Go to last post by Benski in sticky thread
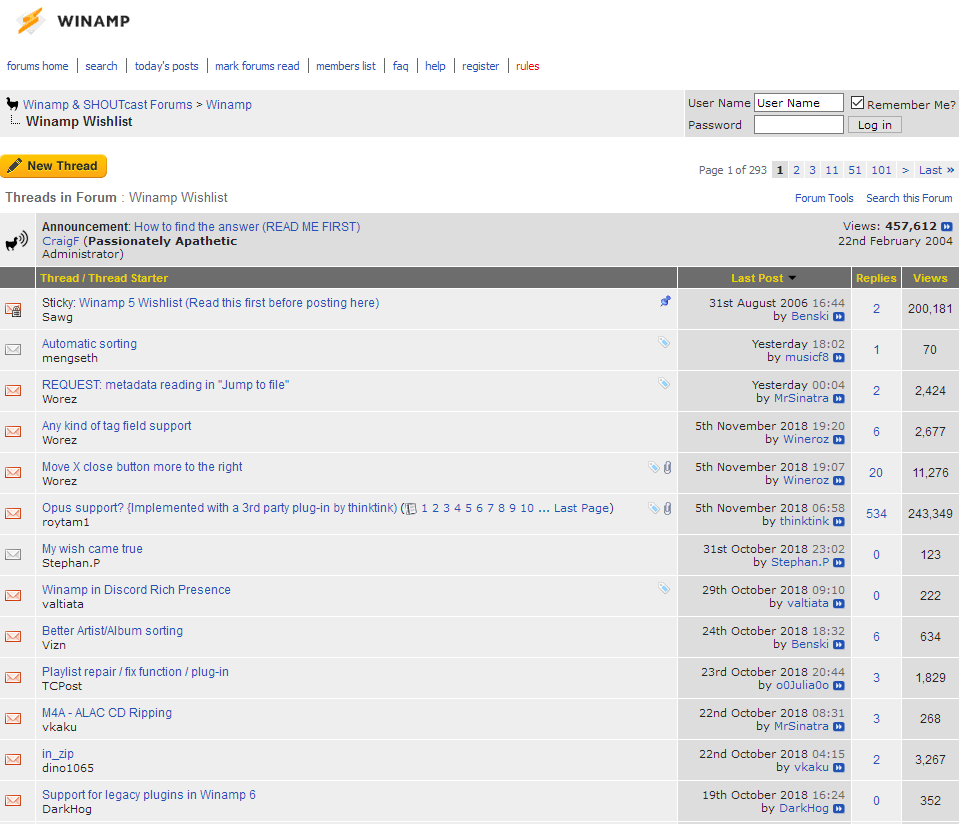The height and width of the screenshot is (824, 960). 839,317
